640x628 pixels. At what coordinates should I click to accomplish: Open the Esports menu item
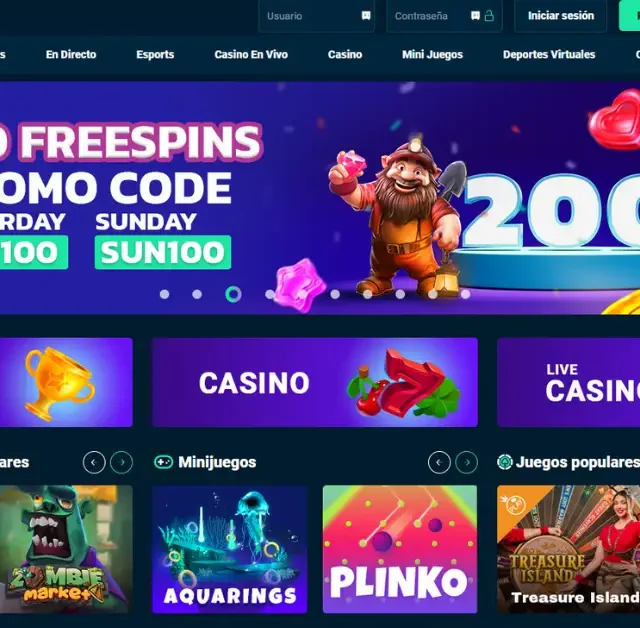(155, 54)
